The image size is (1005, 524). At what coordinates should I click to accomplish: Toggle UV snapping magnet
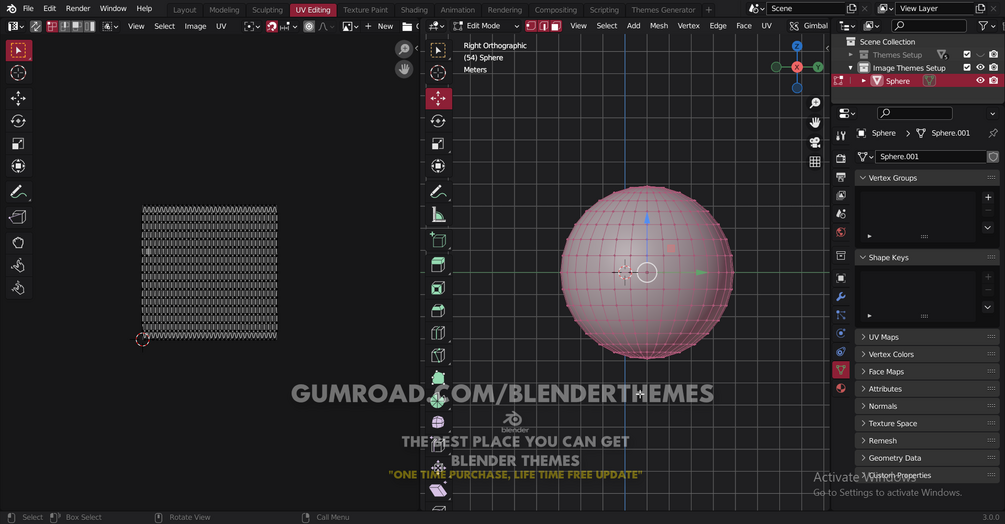pyautogui.click(x=272, y=26)
